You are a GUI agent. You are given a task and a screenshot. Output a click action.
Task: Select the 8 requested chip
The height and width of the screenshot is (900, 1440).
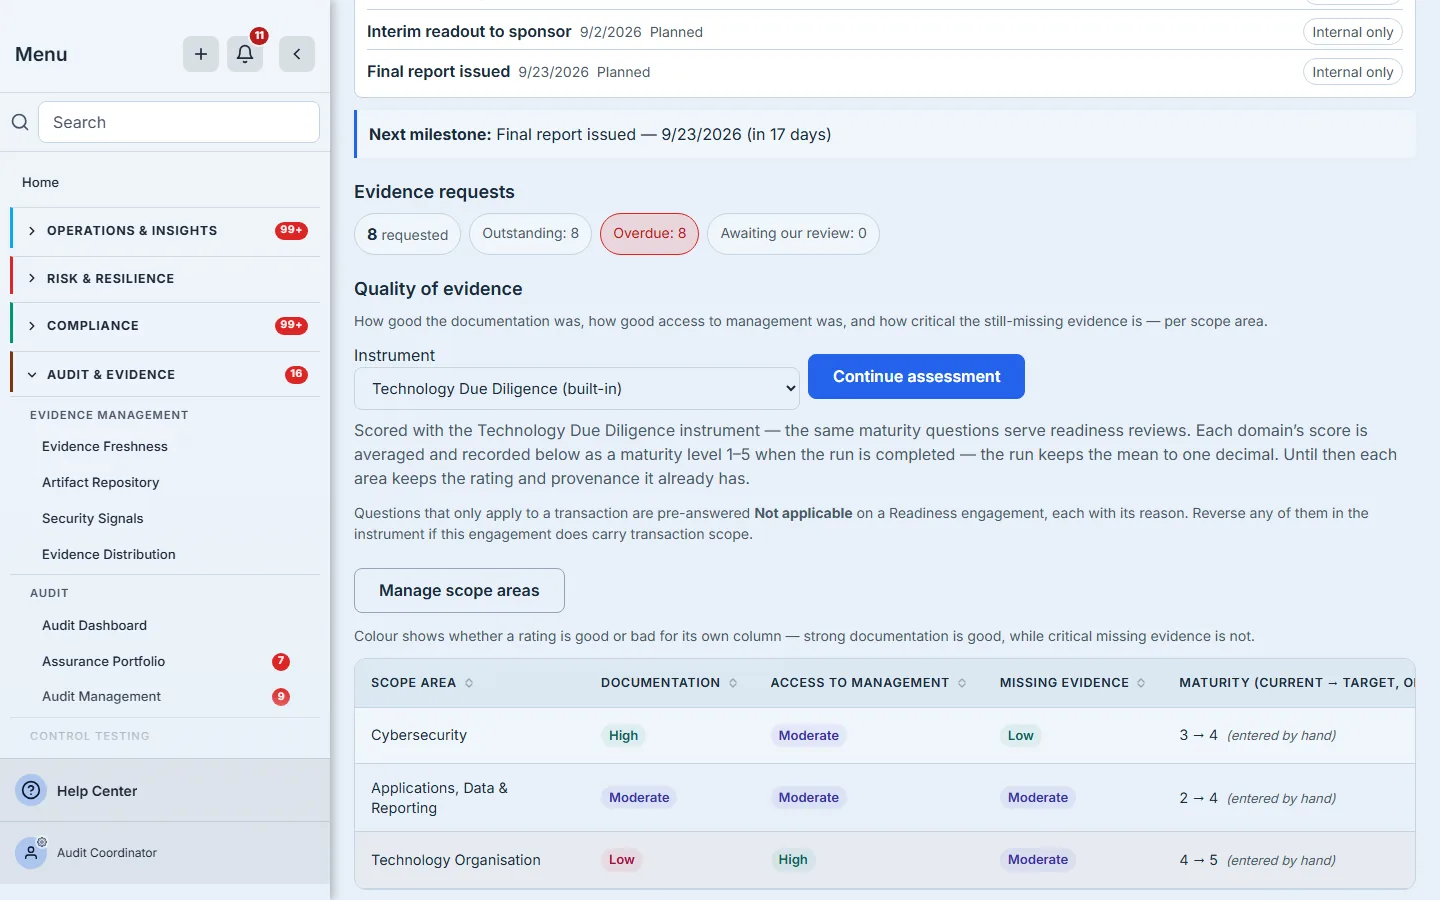tap(408, 234)
